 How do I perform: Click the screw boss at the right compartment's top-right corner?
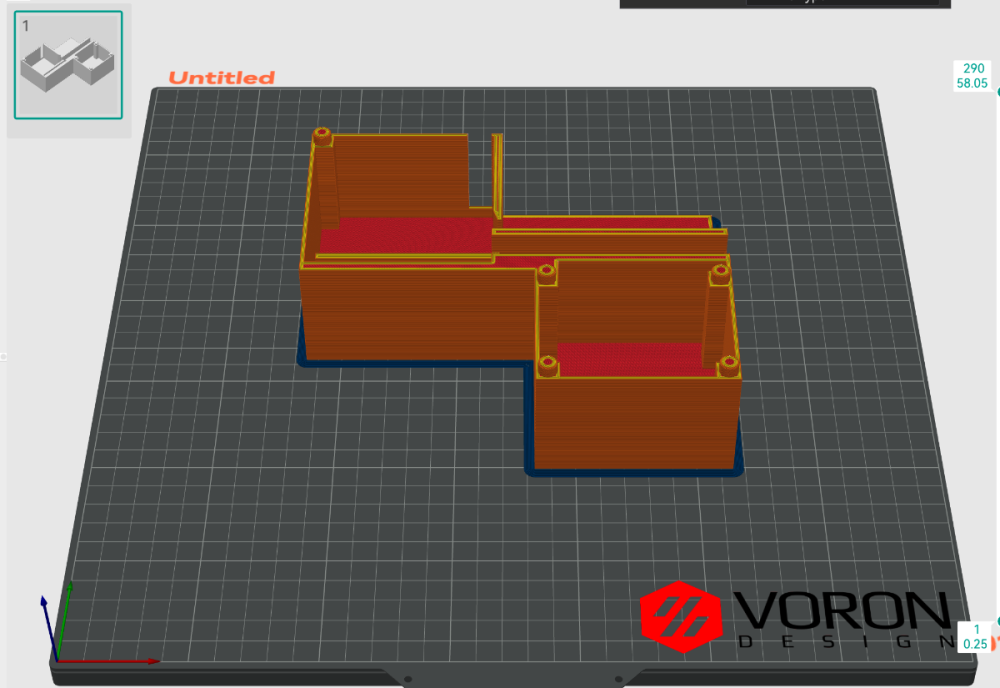tap(721, 274)
